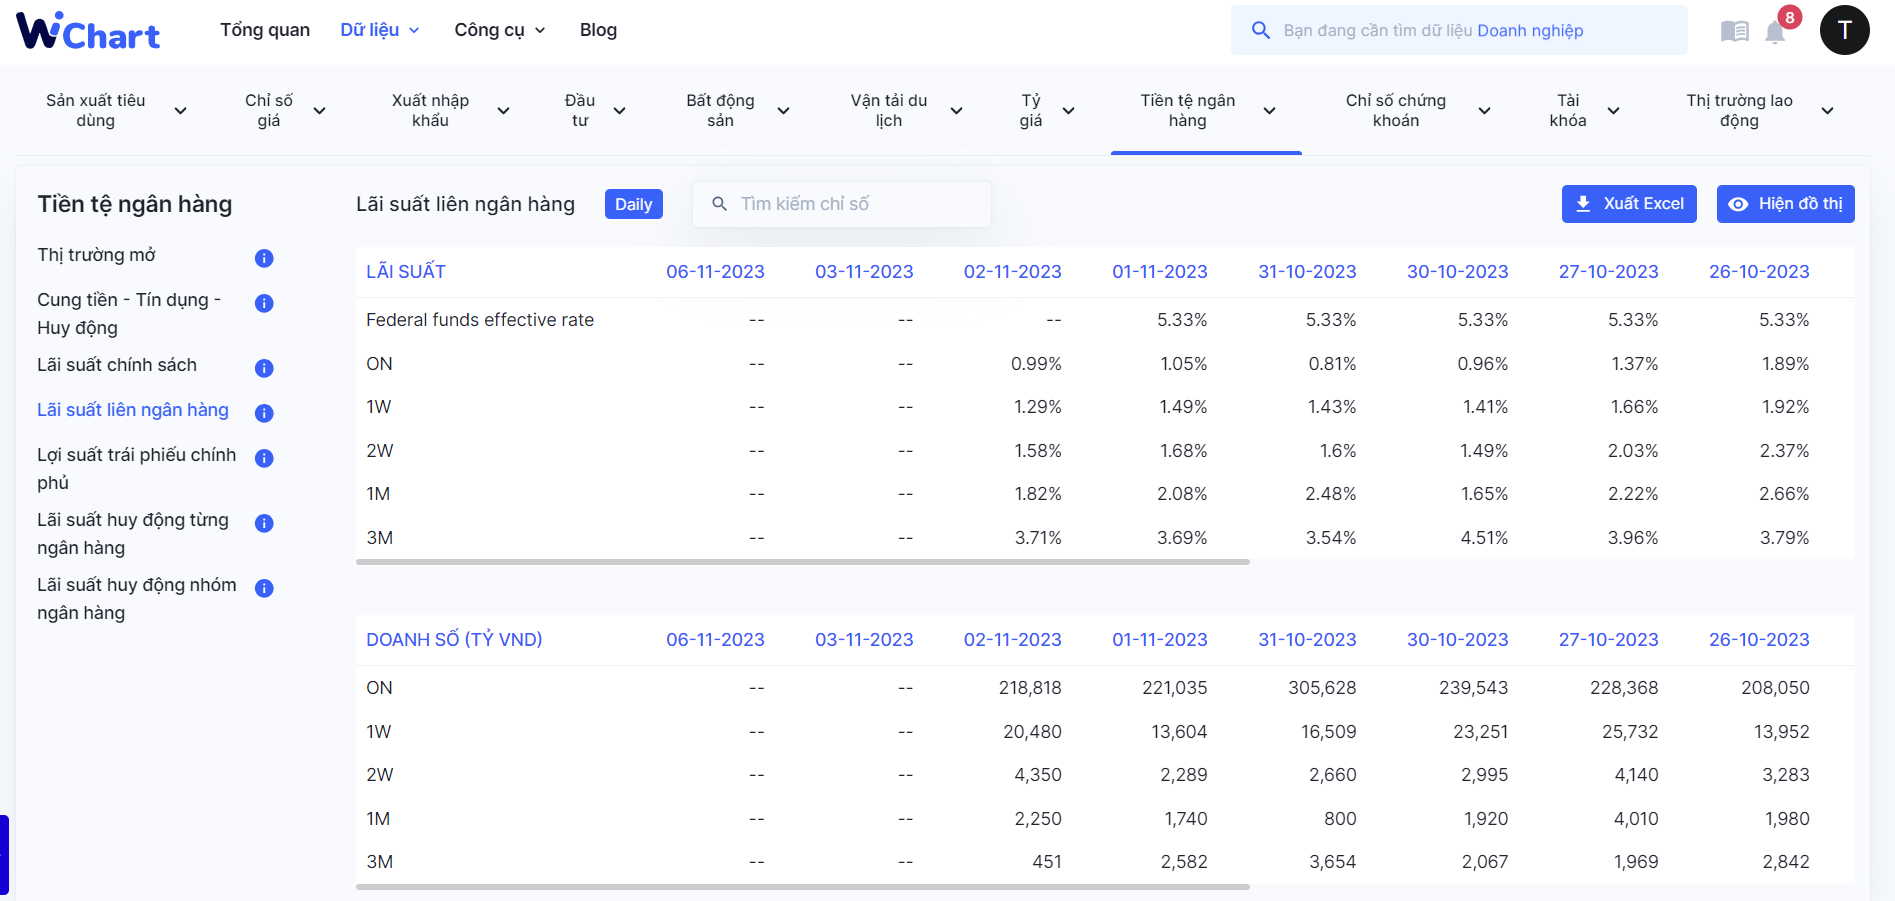
Task: Click 2W row label in DOANH SỐ table
Action: (x=380, y=775)
